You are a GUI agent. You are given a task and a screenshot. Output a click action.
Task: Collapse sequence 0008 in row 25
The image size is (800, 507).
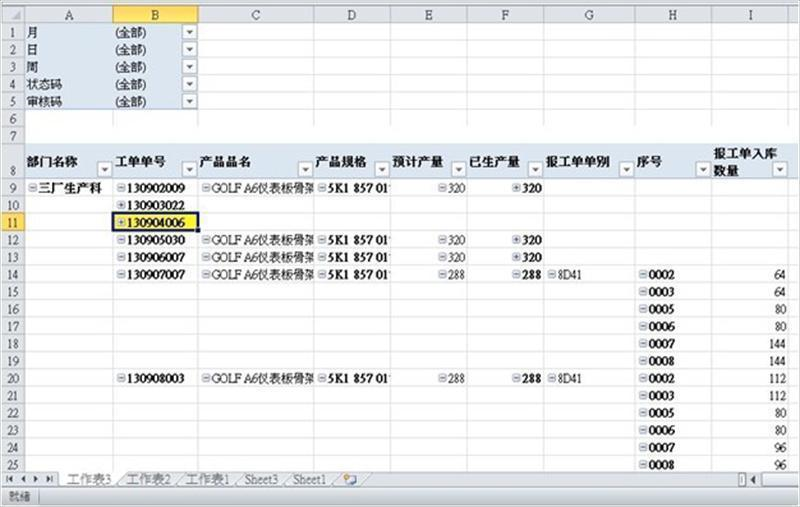643,465
